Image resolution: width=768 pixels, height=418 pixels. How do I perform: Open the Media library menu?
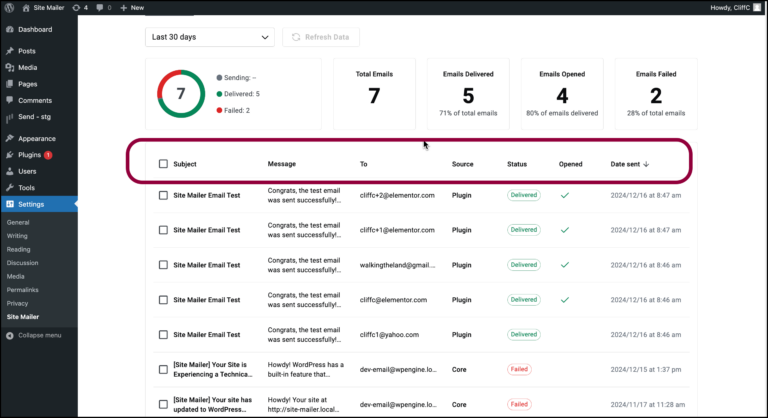27,68
